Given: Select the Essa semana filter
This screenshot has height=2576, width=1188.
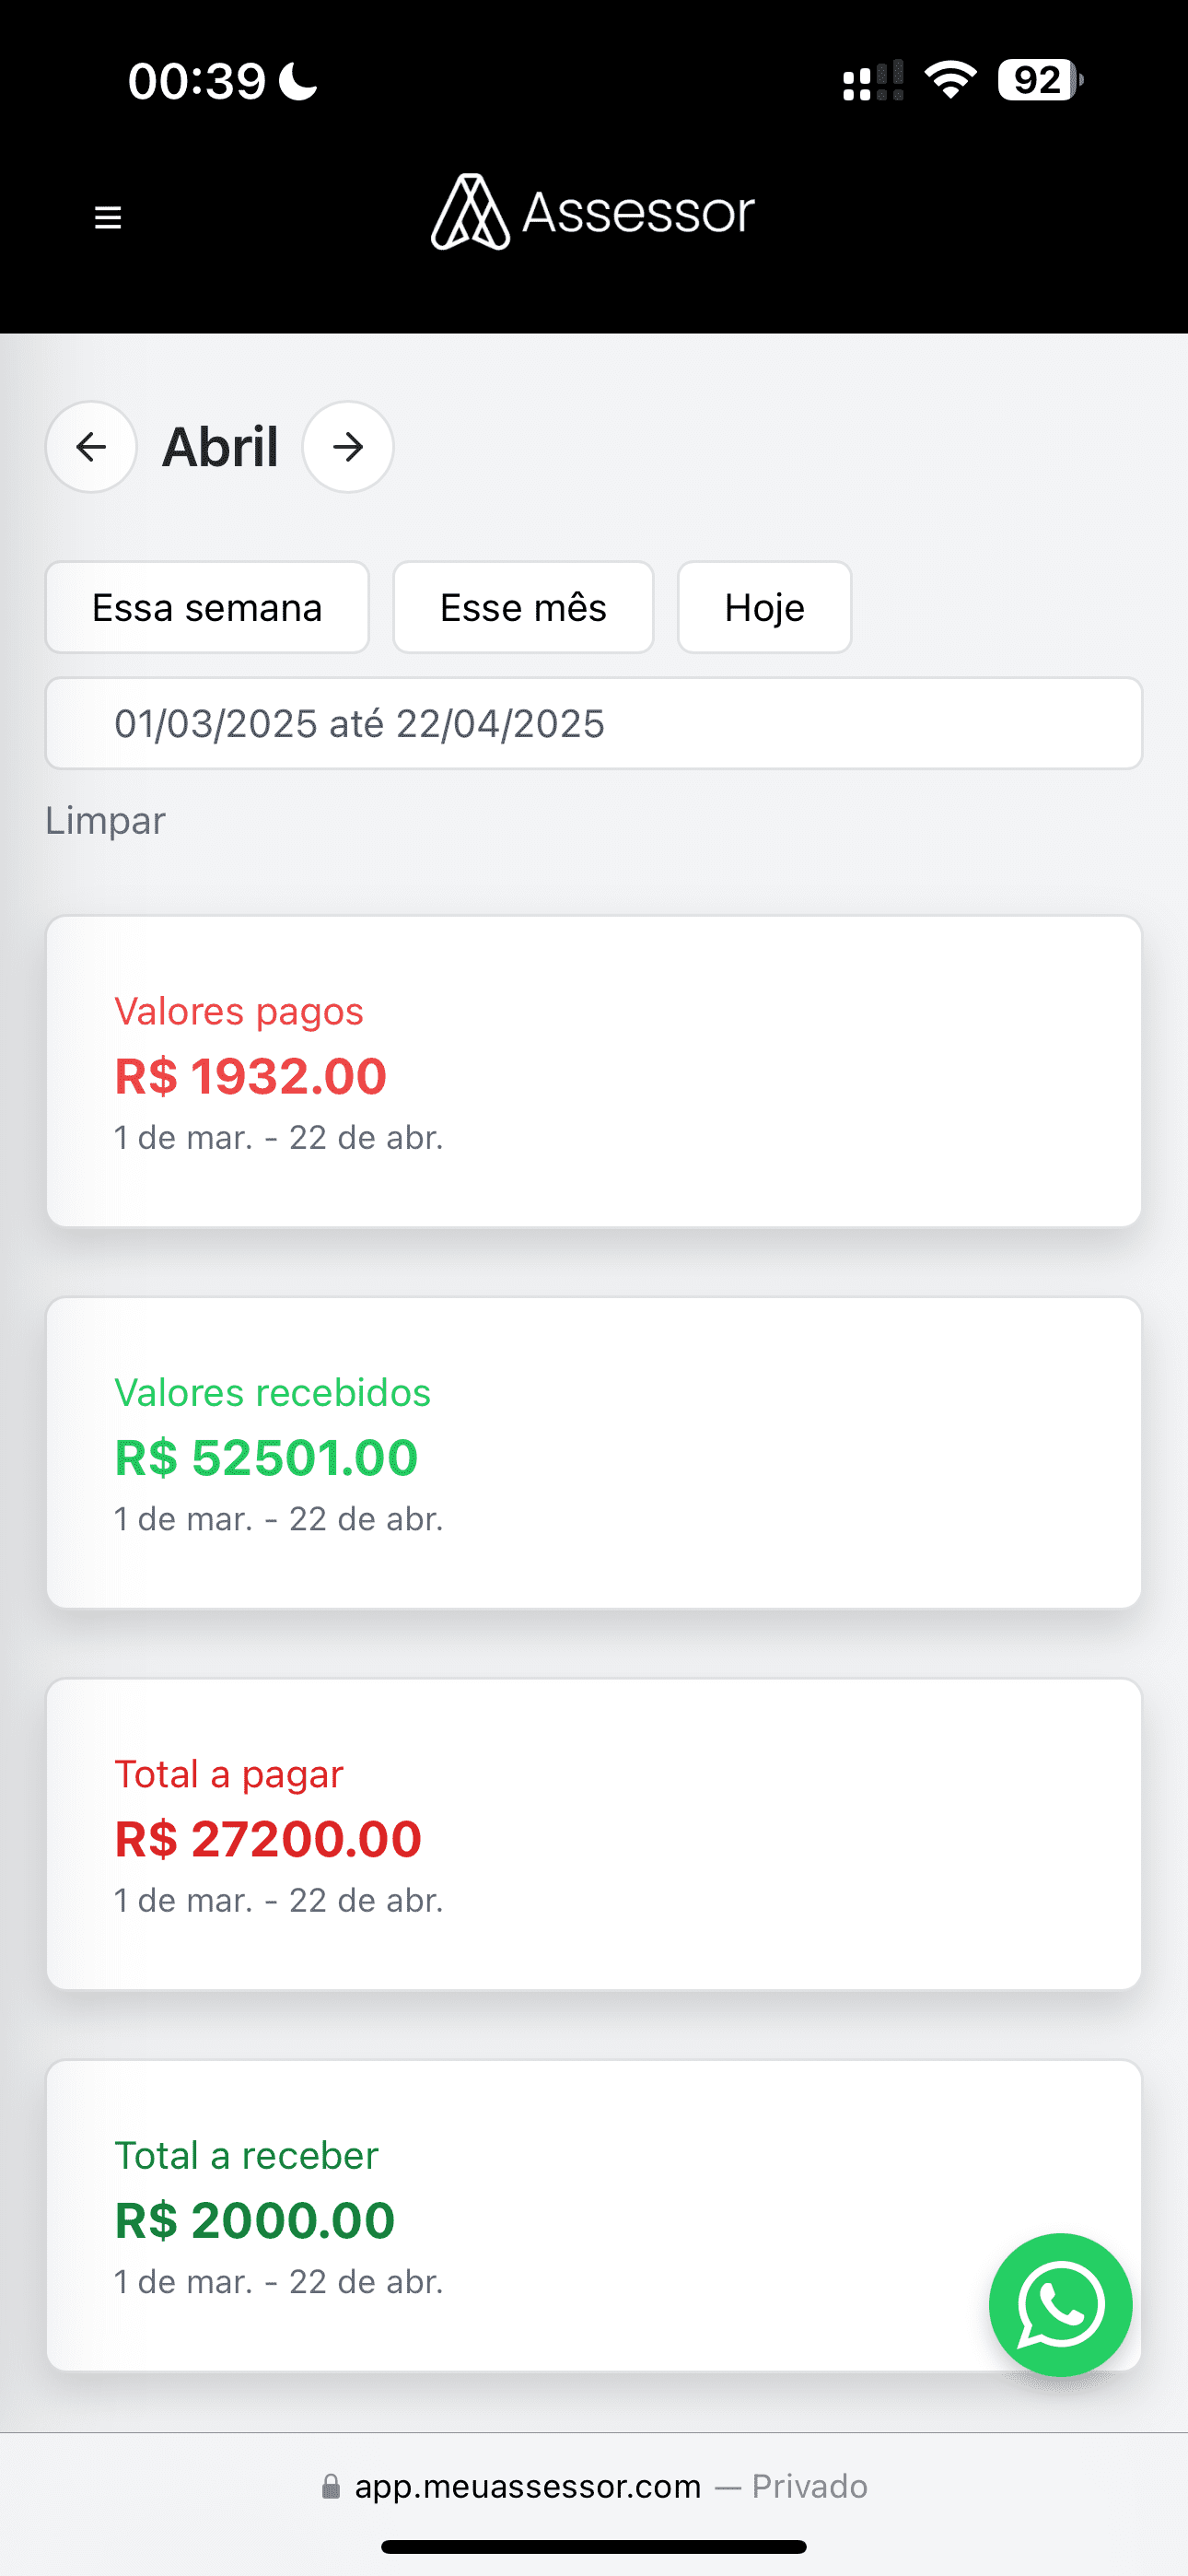Looking at the screenshot, I should [207, 608].
